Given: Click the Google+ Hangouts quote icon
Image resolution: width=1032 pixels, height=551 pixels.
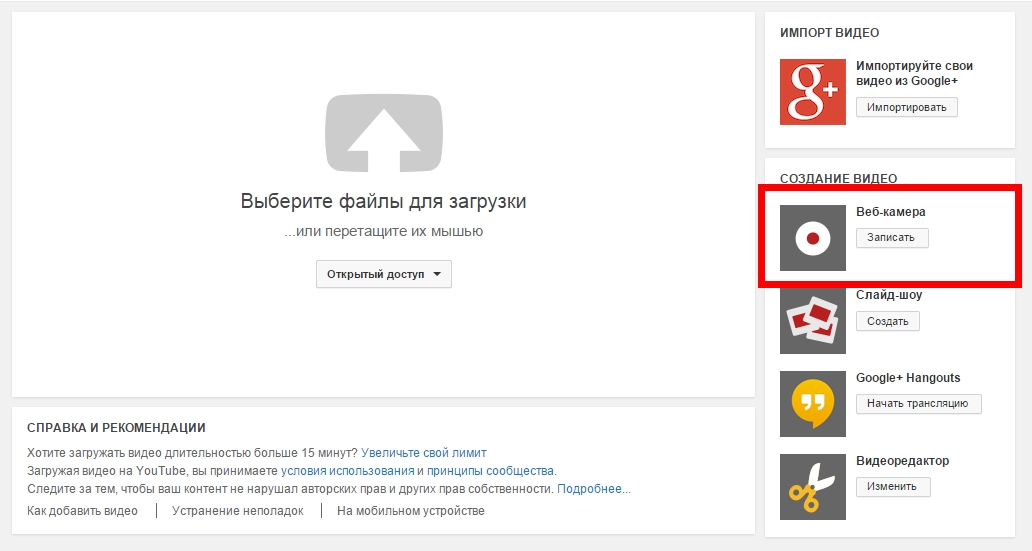Looking at the screenshot, I should [813, 404].
